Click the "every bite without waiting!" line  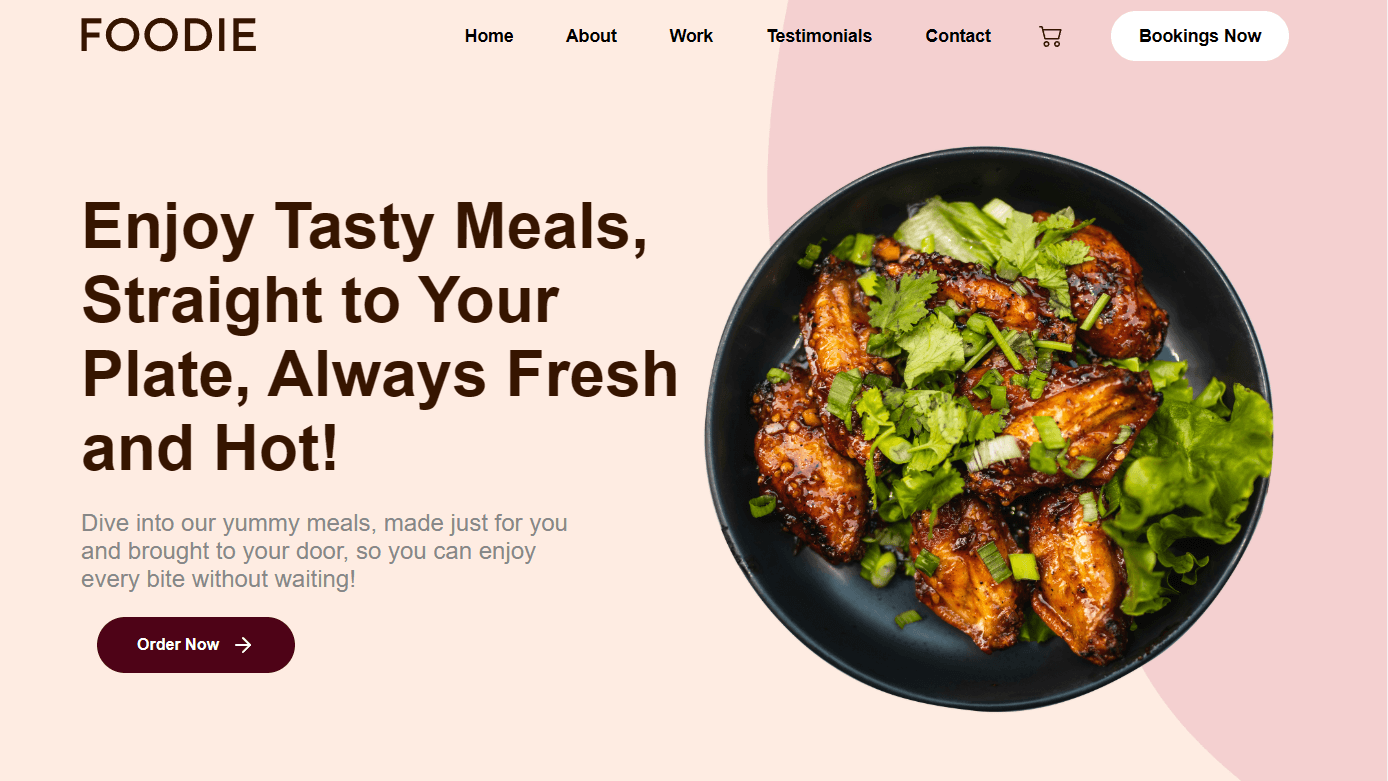(218, 579)
